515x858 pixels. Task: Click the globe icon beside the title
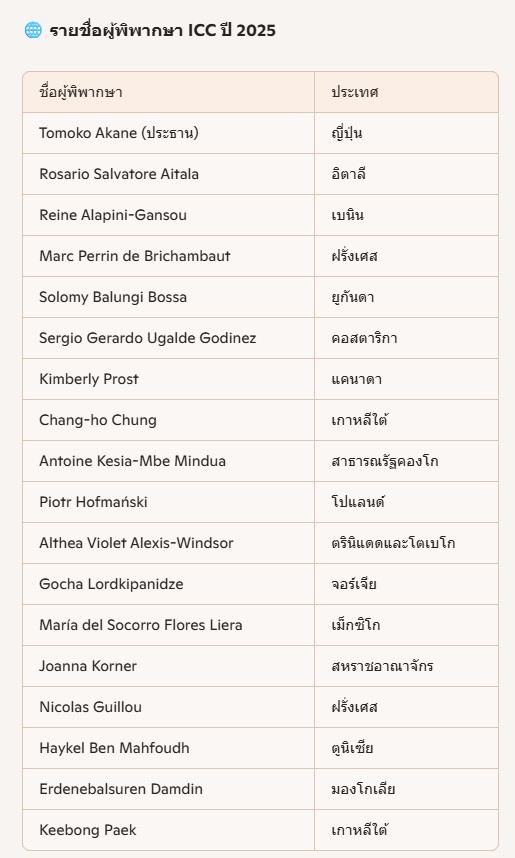(33, 30)
